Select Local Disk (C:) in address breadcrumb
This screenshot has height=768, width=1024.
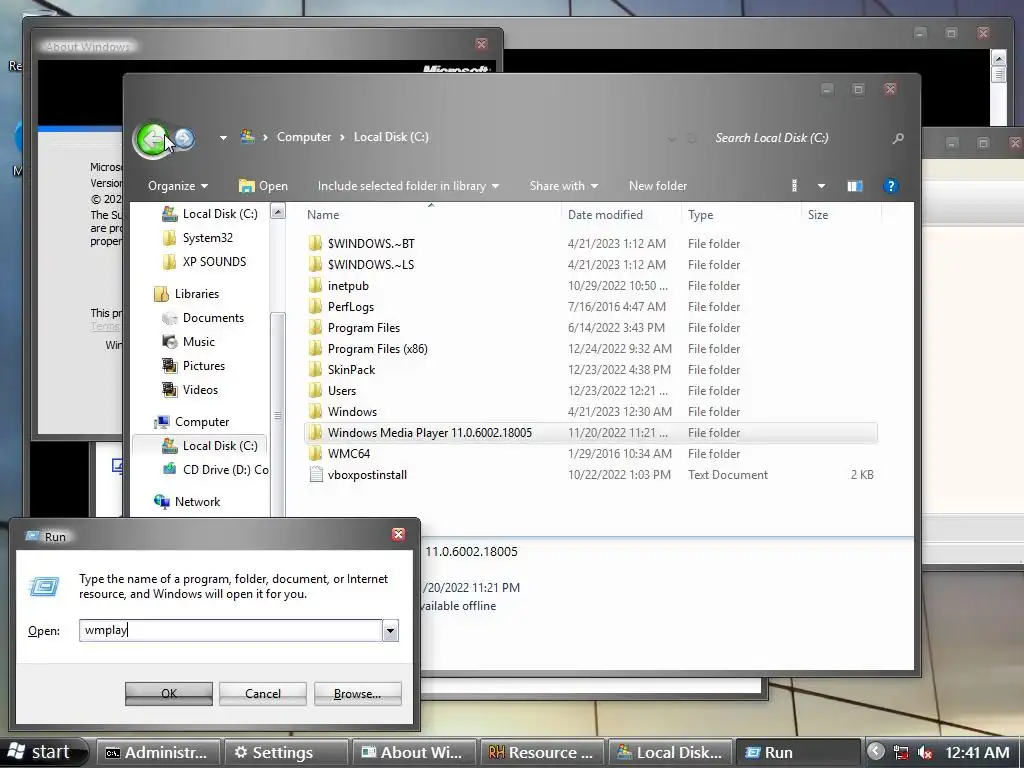click(391, 137)
